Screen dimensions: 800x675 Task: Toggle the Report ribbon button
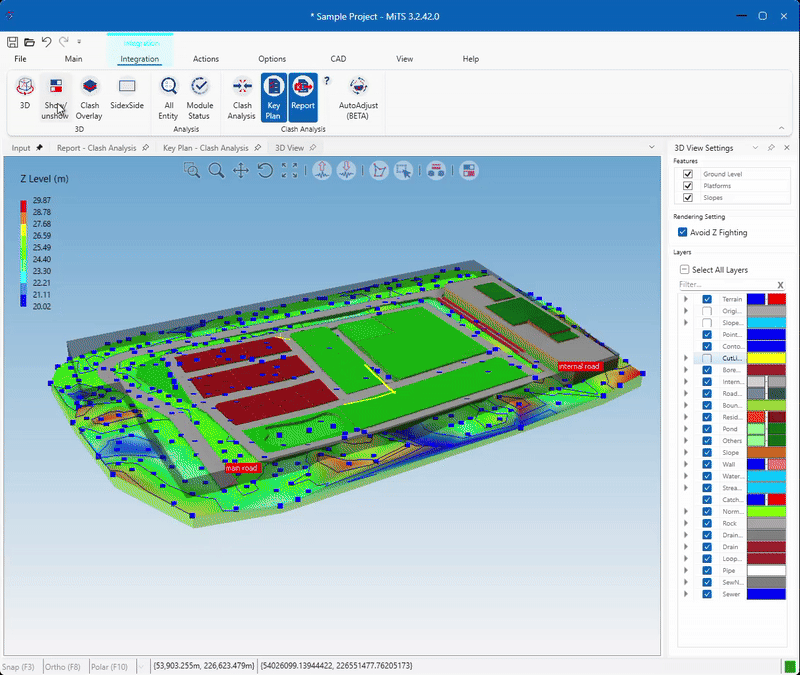point(303,97)
